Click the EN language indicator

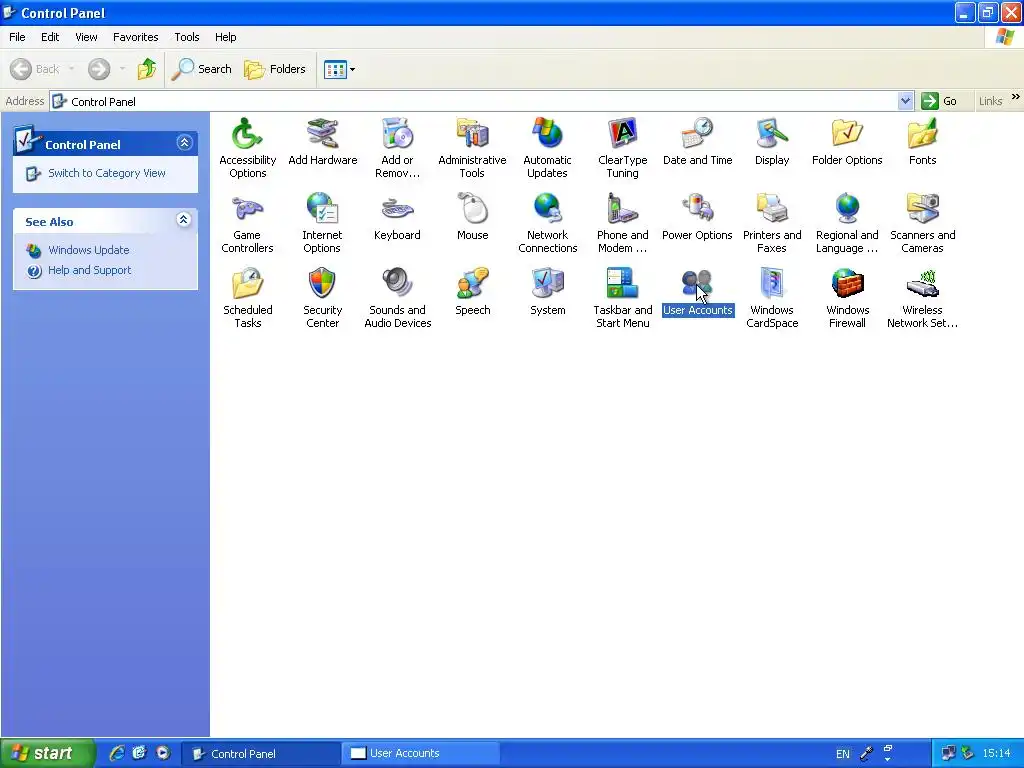point(842,754)
